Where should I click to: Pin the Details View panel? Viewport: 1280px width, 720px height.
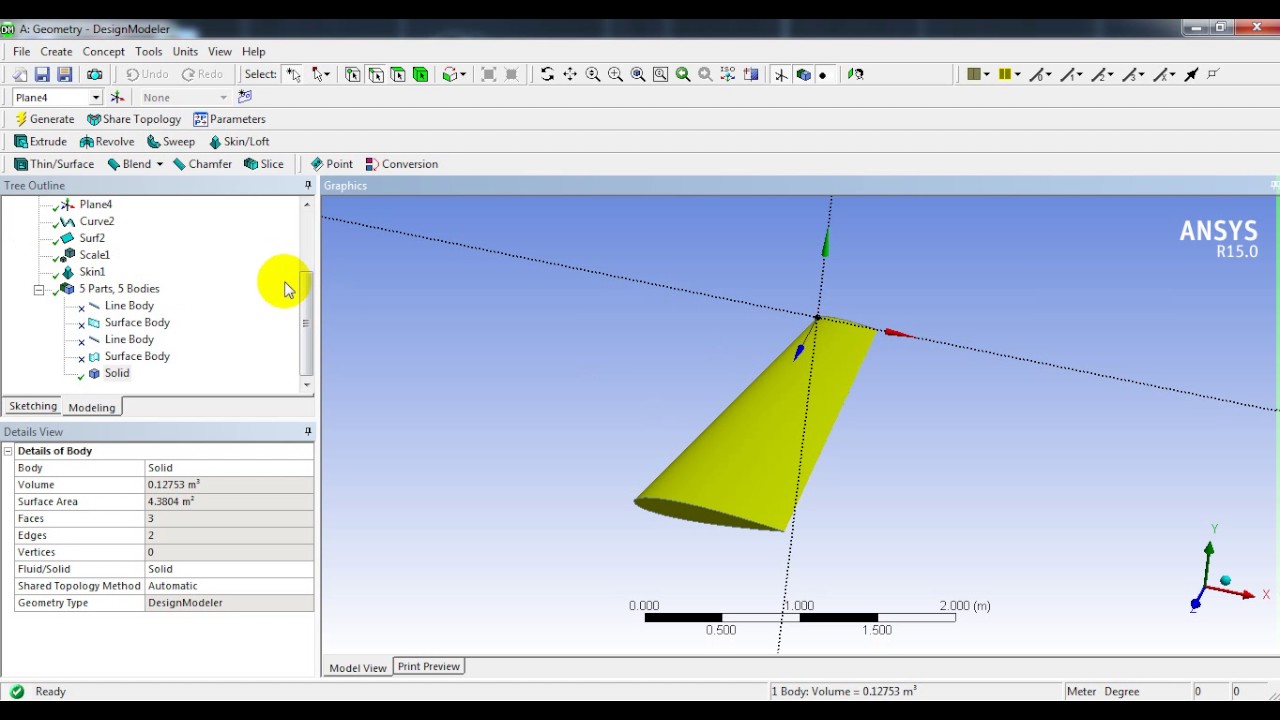[x=308, y=432]
